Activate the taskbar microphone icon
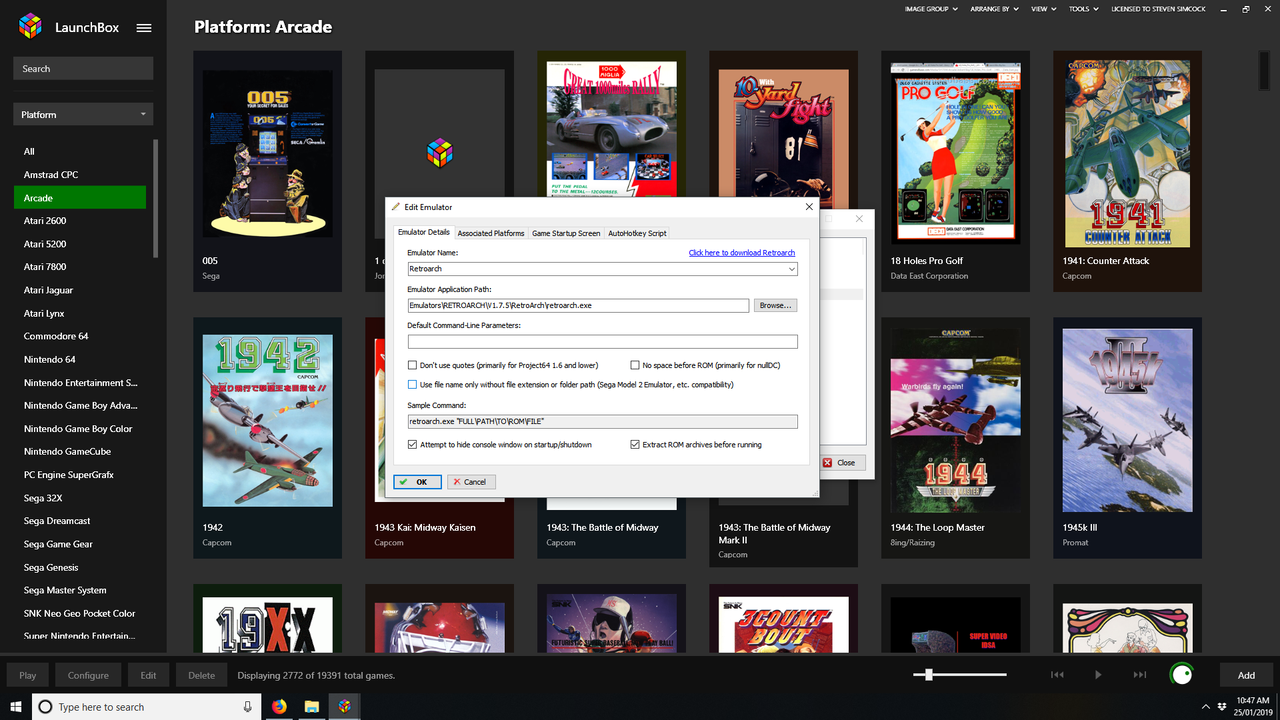Viewport: 1280px width, 720px height. 248,707
